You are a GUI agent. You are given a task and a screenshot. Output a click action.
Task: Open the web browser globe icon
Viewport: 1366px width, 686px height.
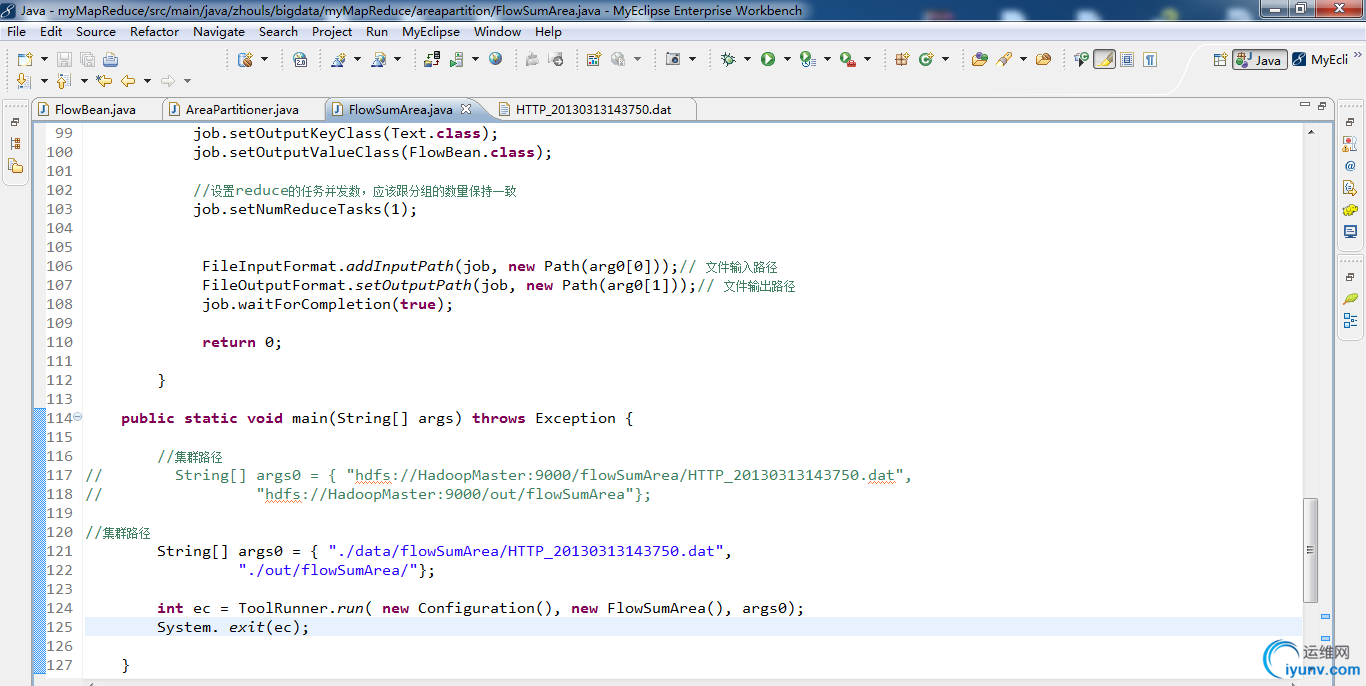pyautogui.click(x=495, y=60)
